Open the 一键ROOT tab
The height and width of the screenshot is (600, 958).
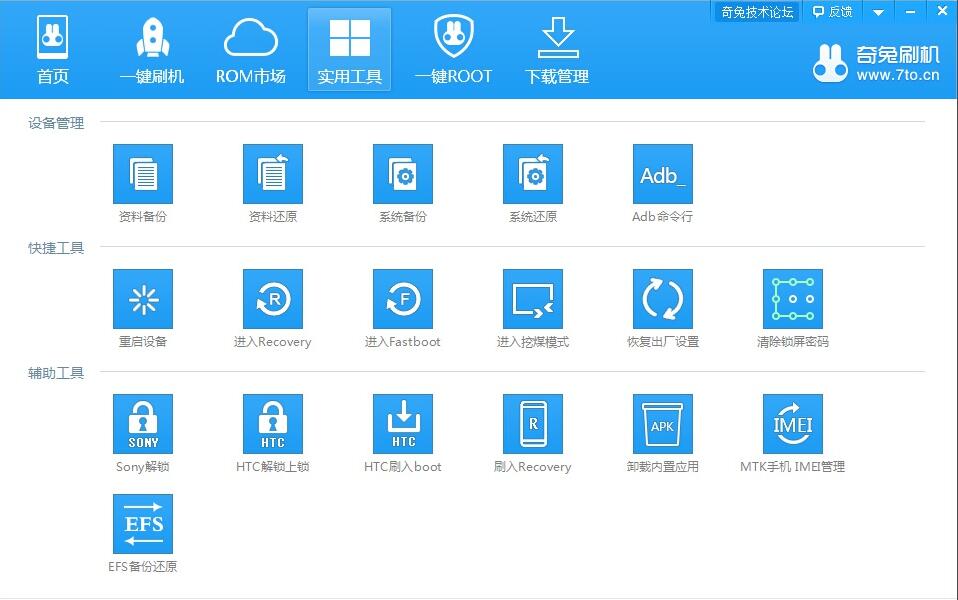coord(453,50)
